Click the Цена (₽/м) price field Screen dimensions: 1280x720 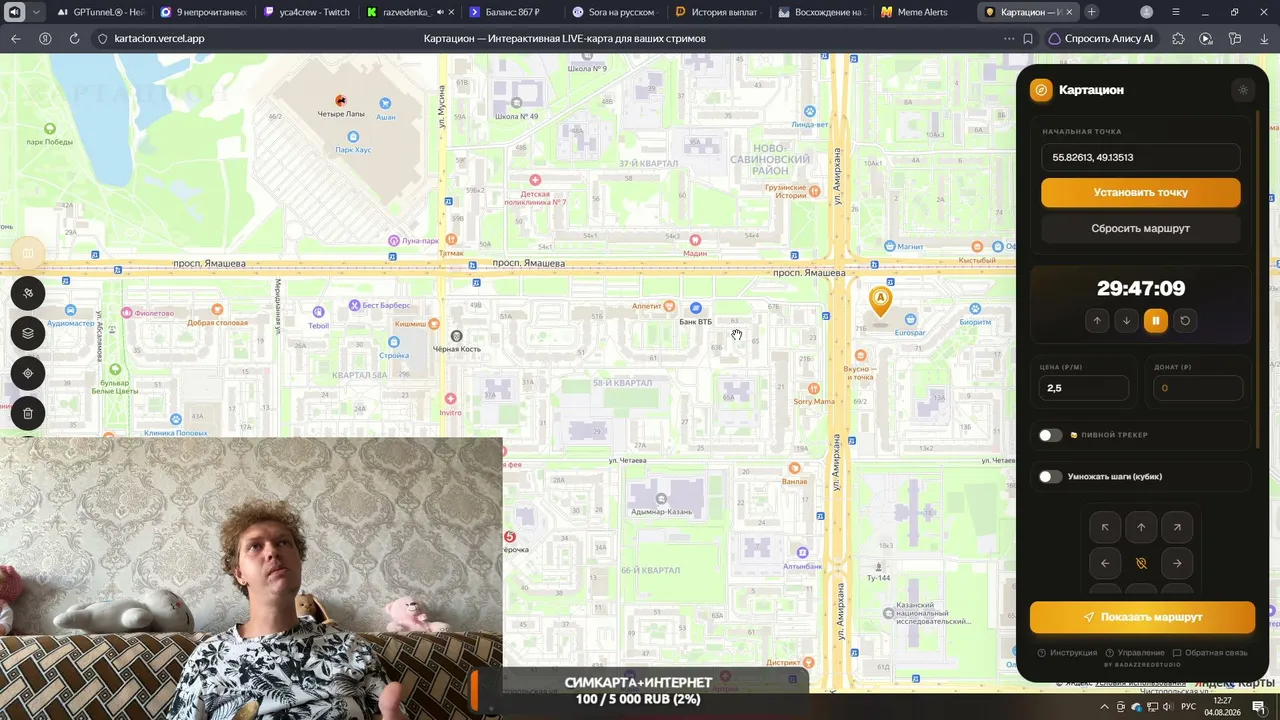click(x=1084, y=388)
